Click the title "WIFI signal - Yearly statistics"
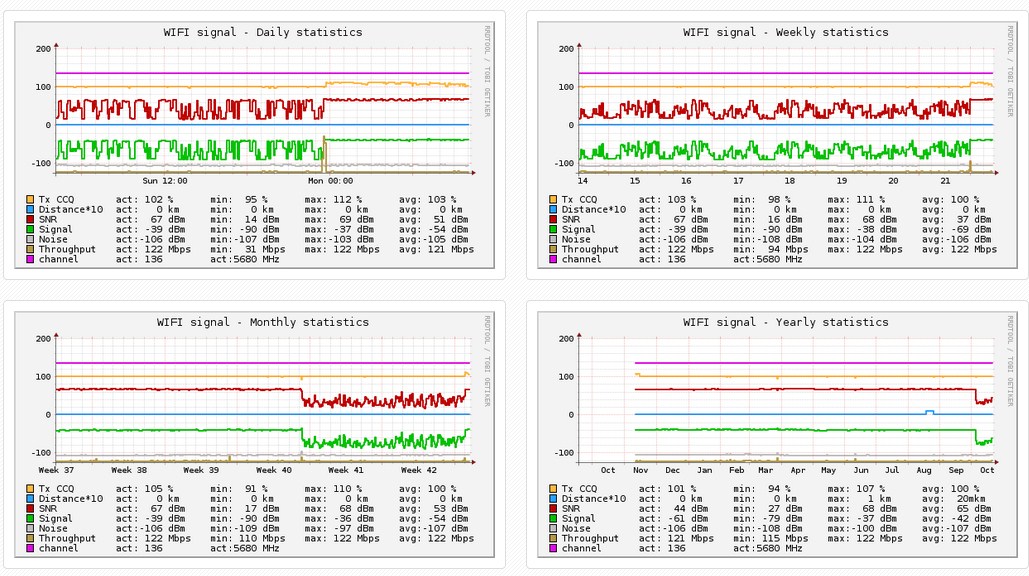Image resolution: width=1029 pixels, height=576 pixels. click(x=786, y=322)
